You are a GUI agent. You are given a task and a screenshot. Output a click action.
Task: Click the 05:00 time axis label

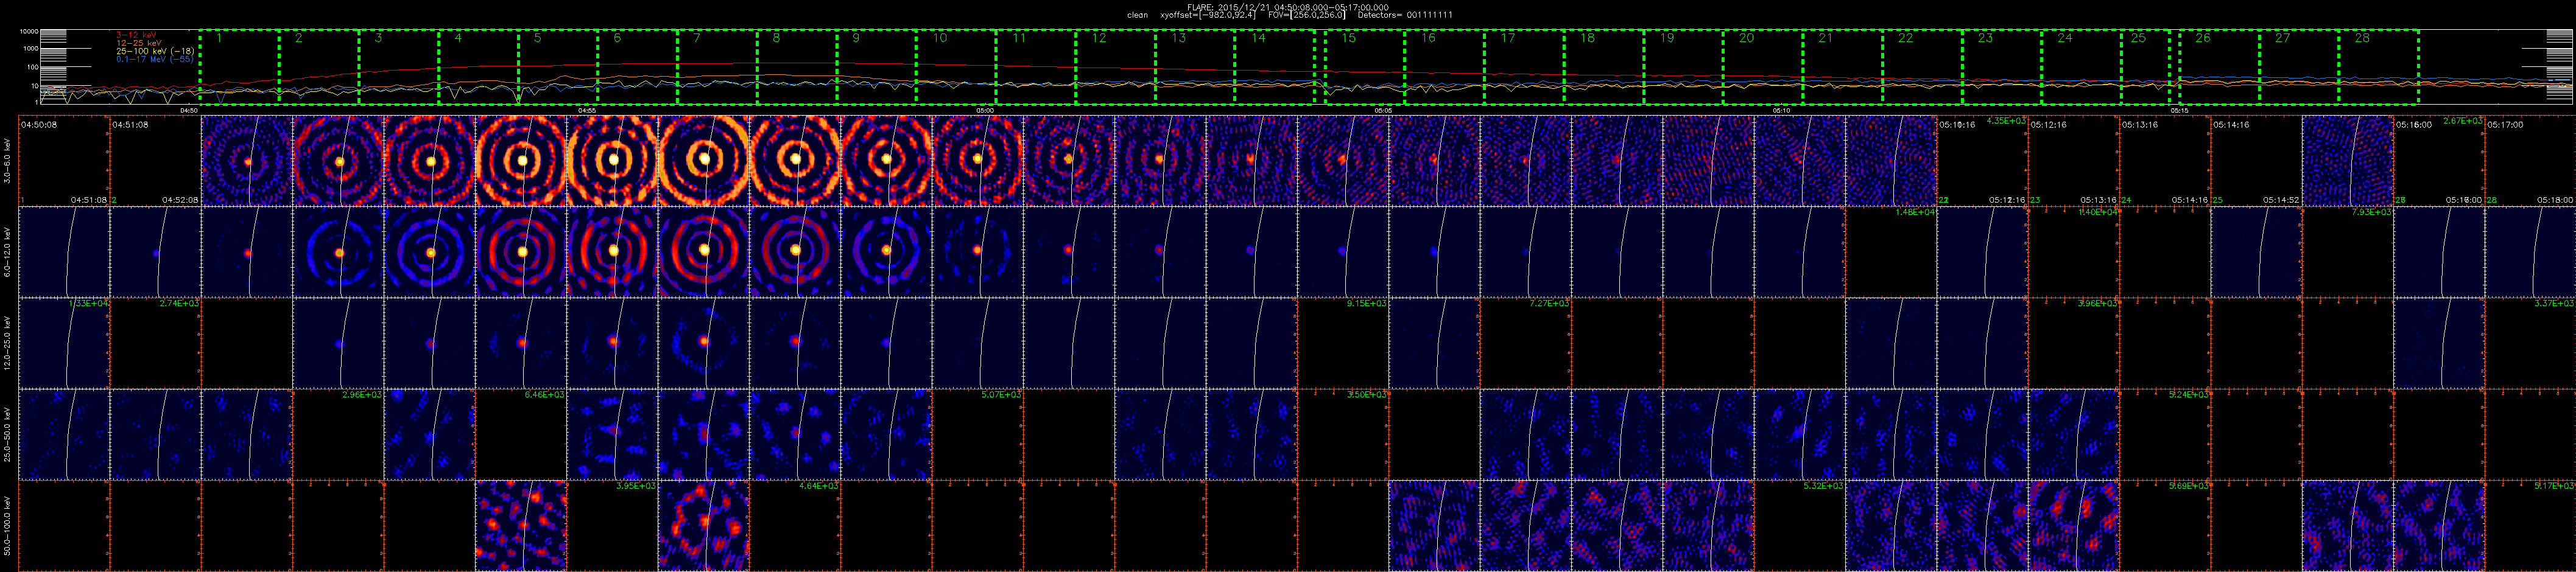(x=984, y=110)
